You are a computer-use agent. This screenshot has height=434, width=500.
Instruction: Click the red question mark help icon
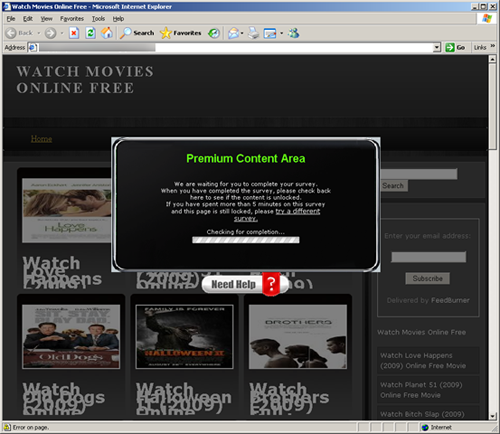pyautogui.click(x=271, y=284)
